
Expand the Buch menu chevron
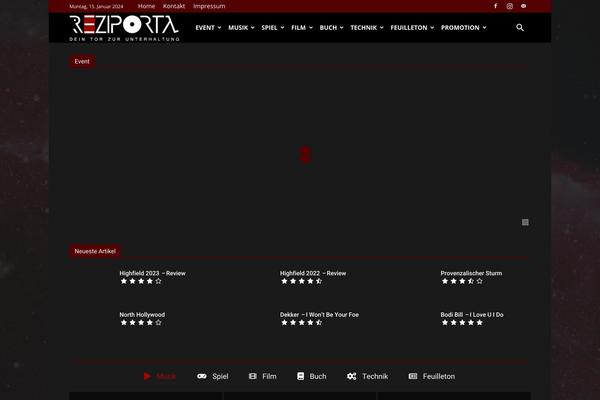pos(341,28)
